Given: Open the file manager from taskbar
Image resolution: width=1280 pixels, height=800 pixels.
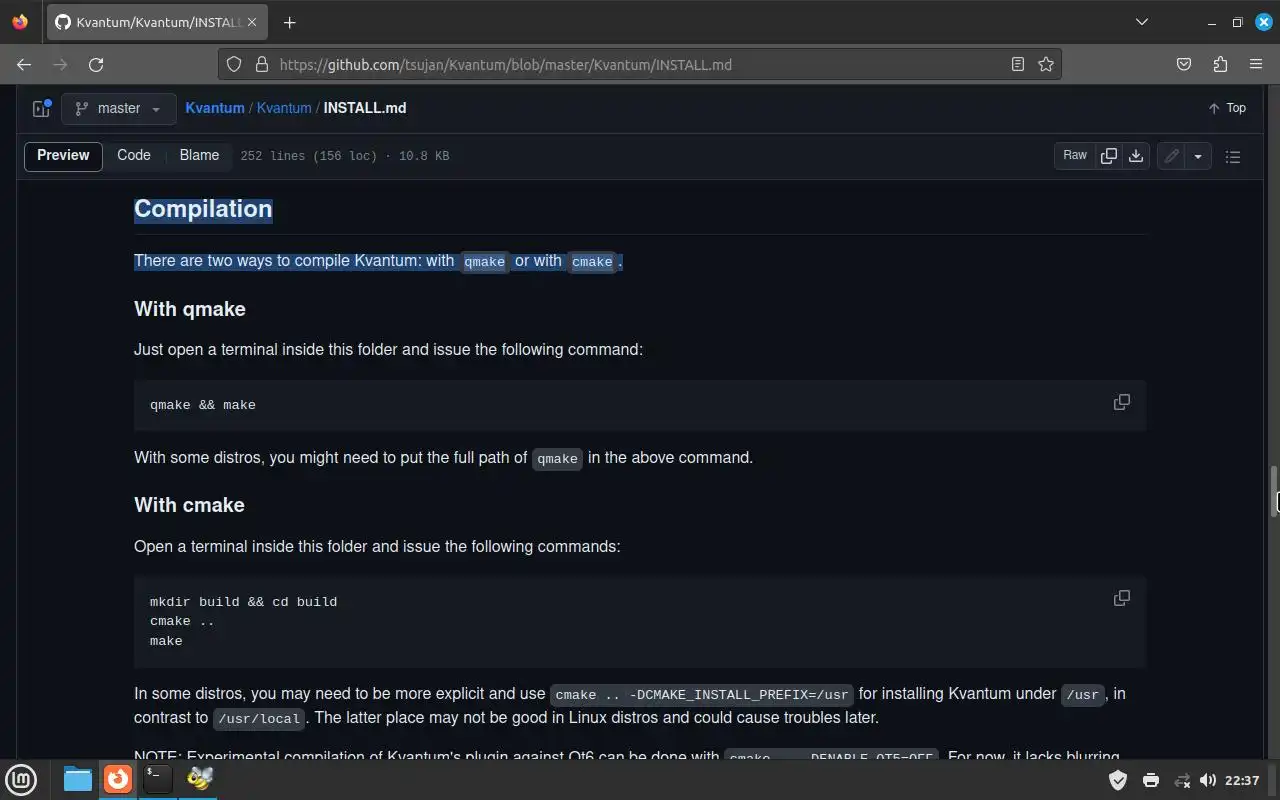Looking at the screenshot, I should (x=78, y=779).
